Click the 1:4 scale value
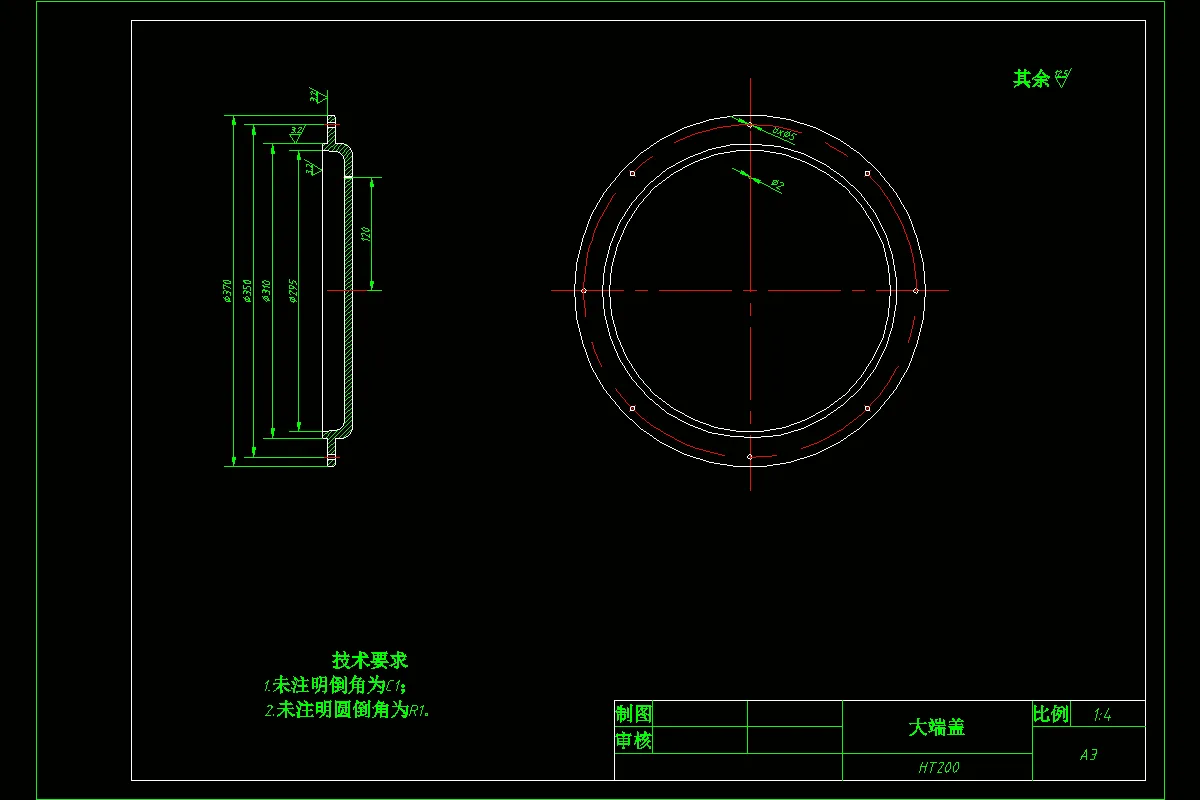 (x=1103, y=715)
